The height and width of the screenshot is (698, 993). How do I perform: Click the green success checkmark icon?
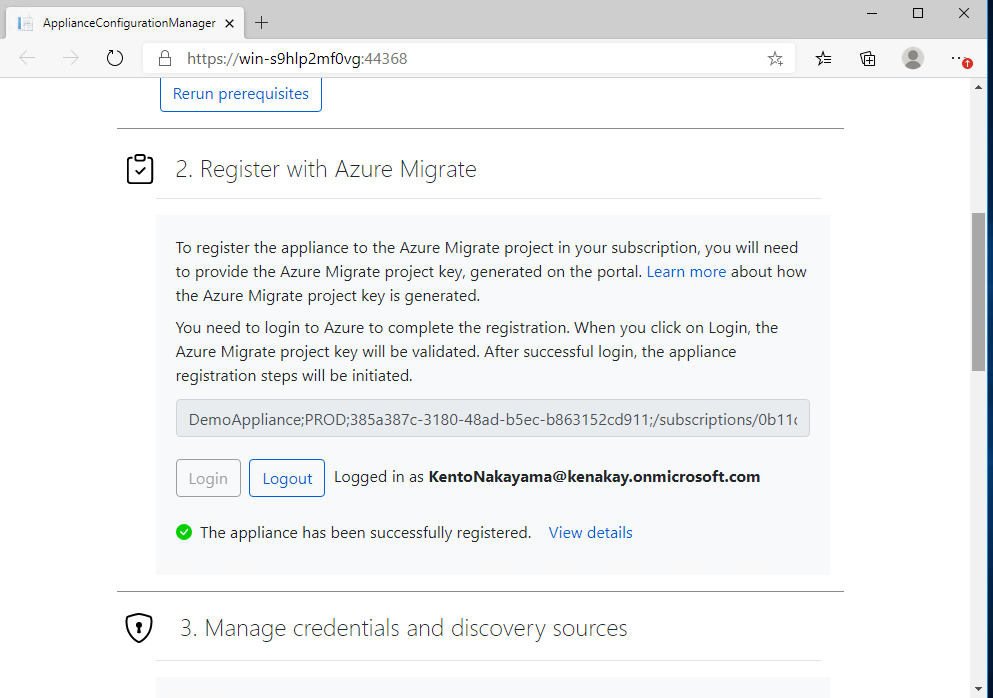pyautogui.click(x=184, y=532)
